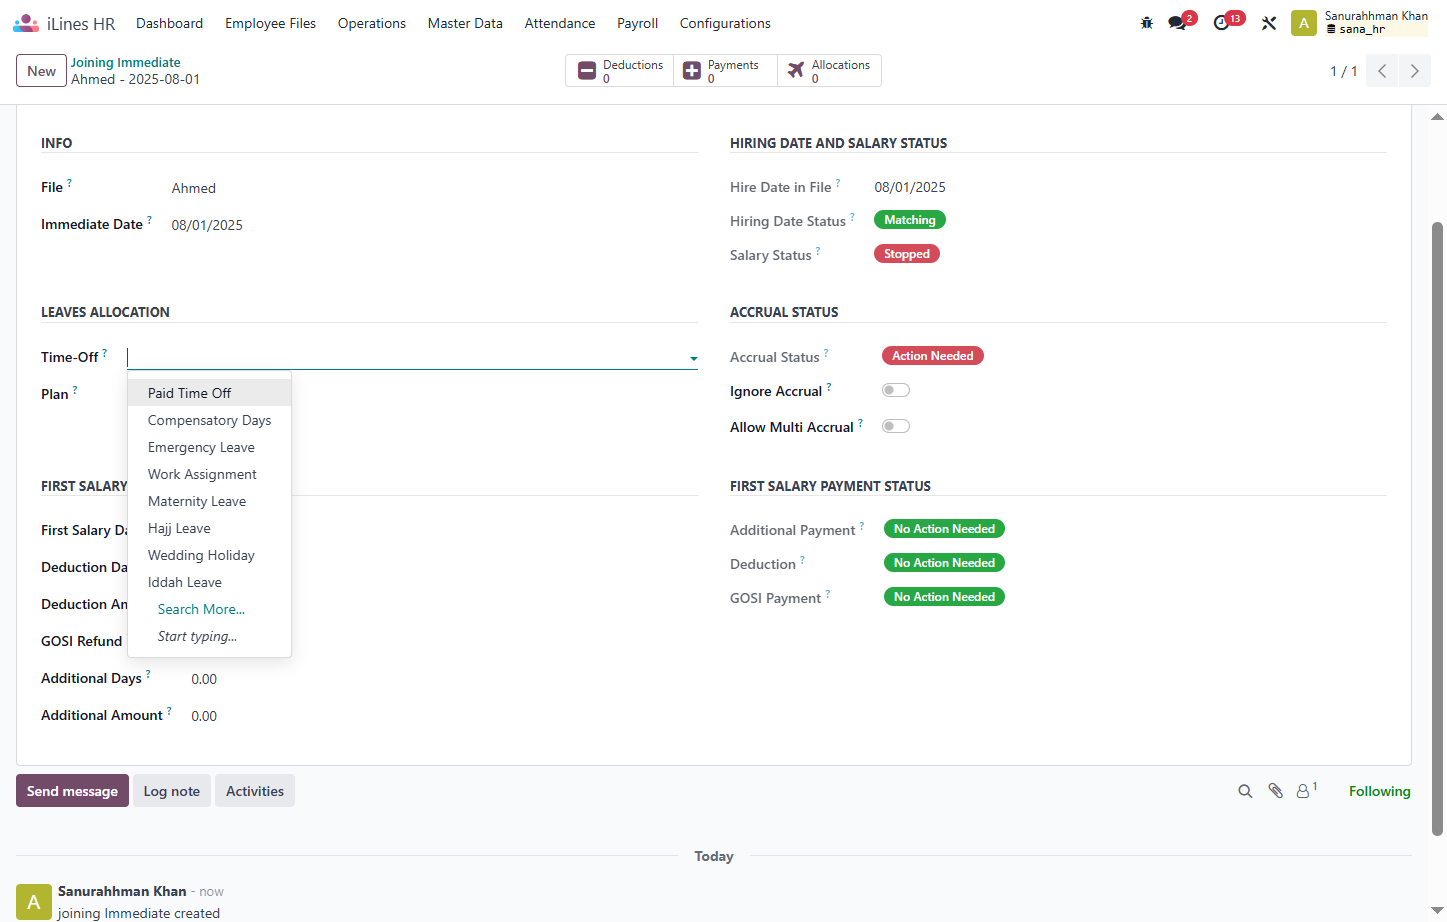The height and width of the screenshot is (922, 1447).
Task: Open the Employee Files menu
Action: coord(270,23)
